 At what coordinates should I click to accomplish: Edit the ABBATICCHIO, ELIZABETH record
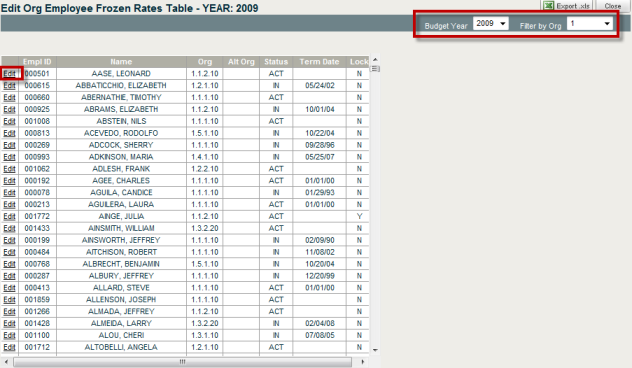point(9,85)
